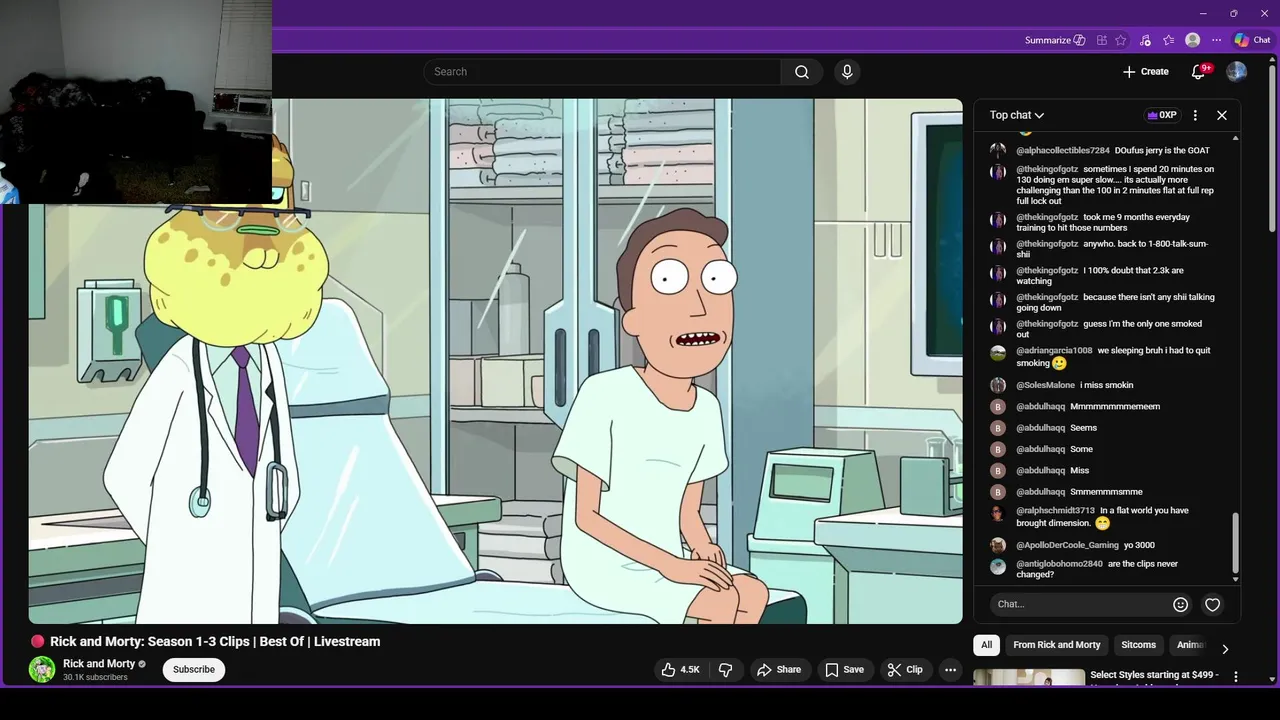Dislike the video thumbs down

point(726,670)
